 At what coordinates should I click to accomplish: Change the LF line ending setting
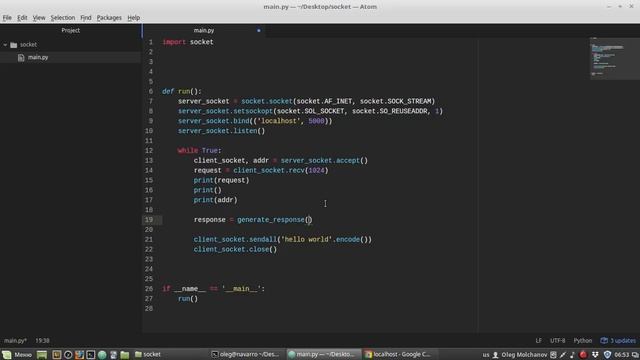pyautogui.click(x=538, y=340)
